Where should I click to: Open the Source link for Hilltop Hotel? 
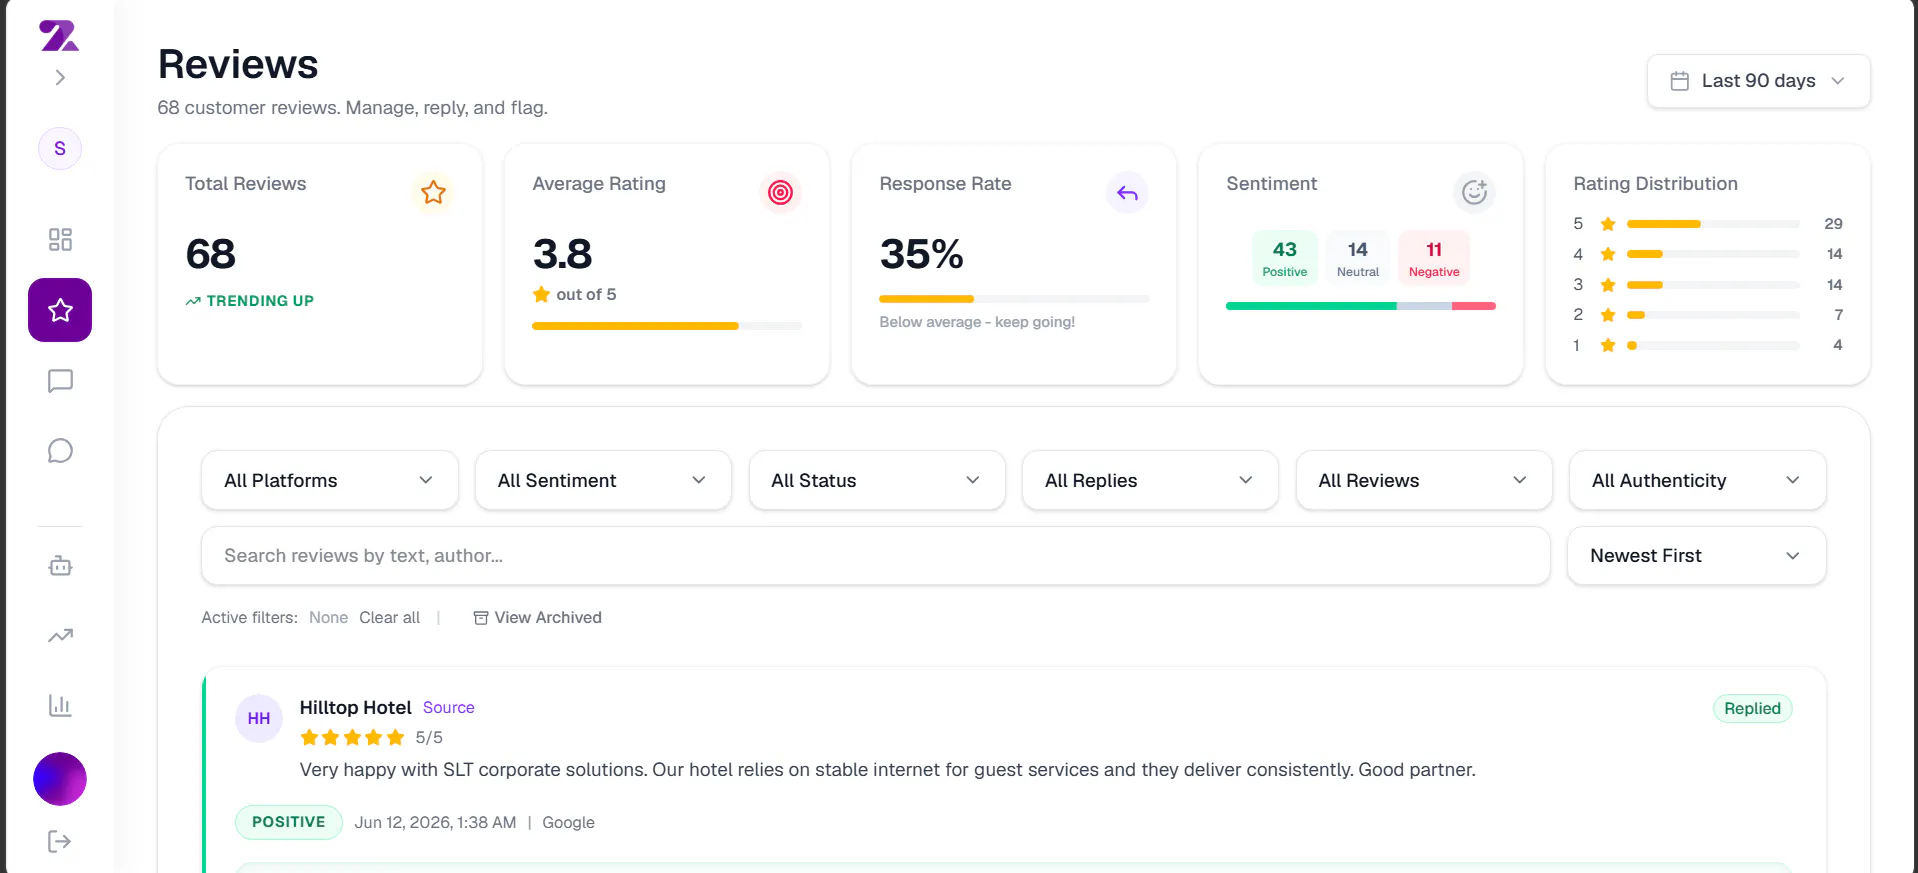coord(448,707)
